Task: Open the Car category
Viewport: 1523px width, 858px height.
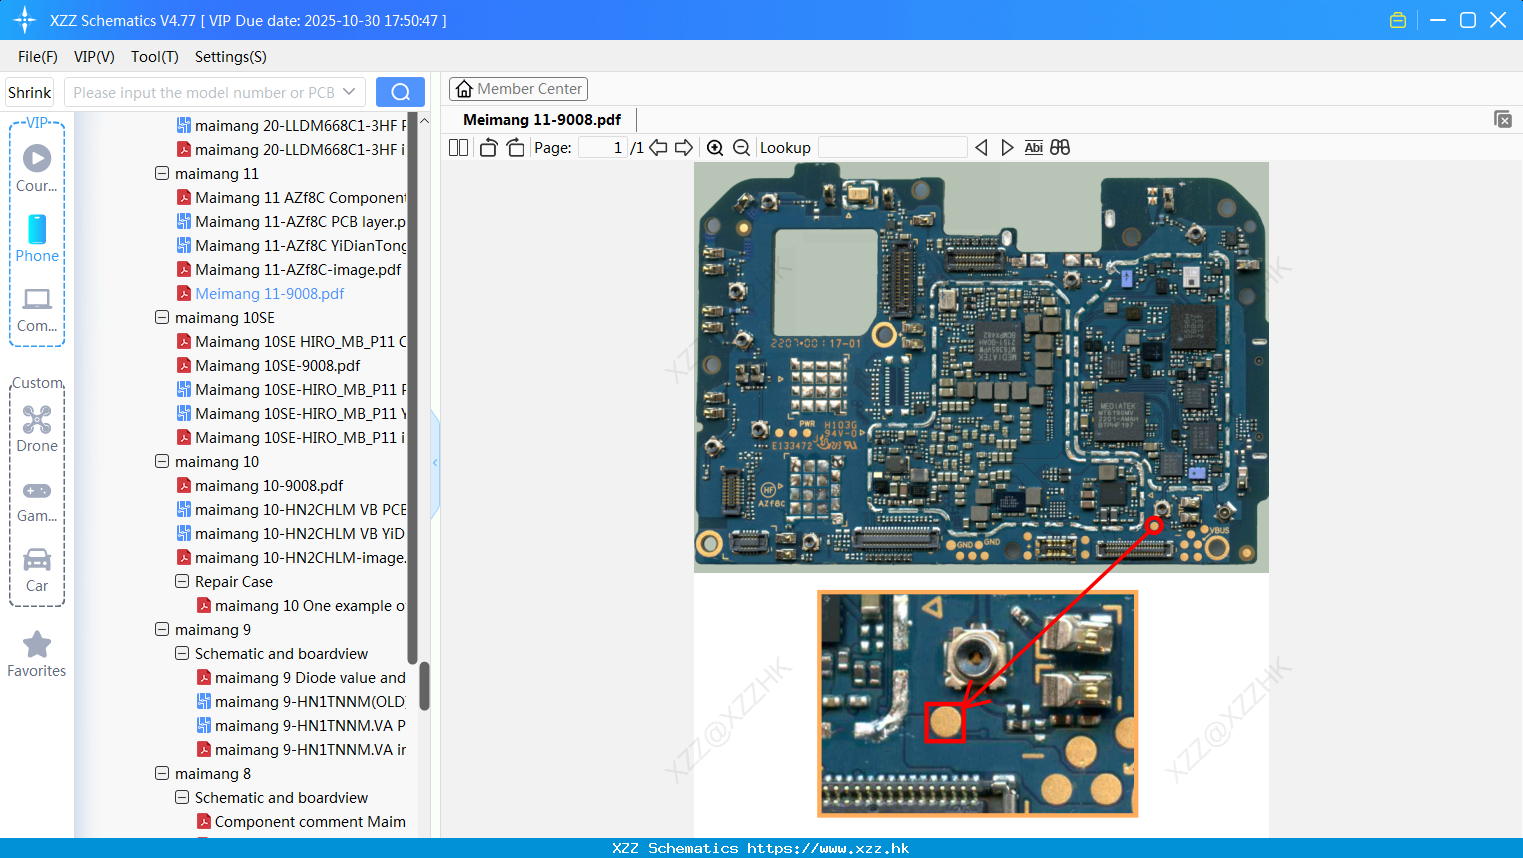Action: click(37, 570)
